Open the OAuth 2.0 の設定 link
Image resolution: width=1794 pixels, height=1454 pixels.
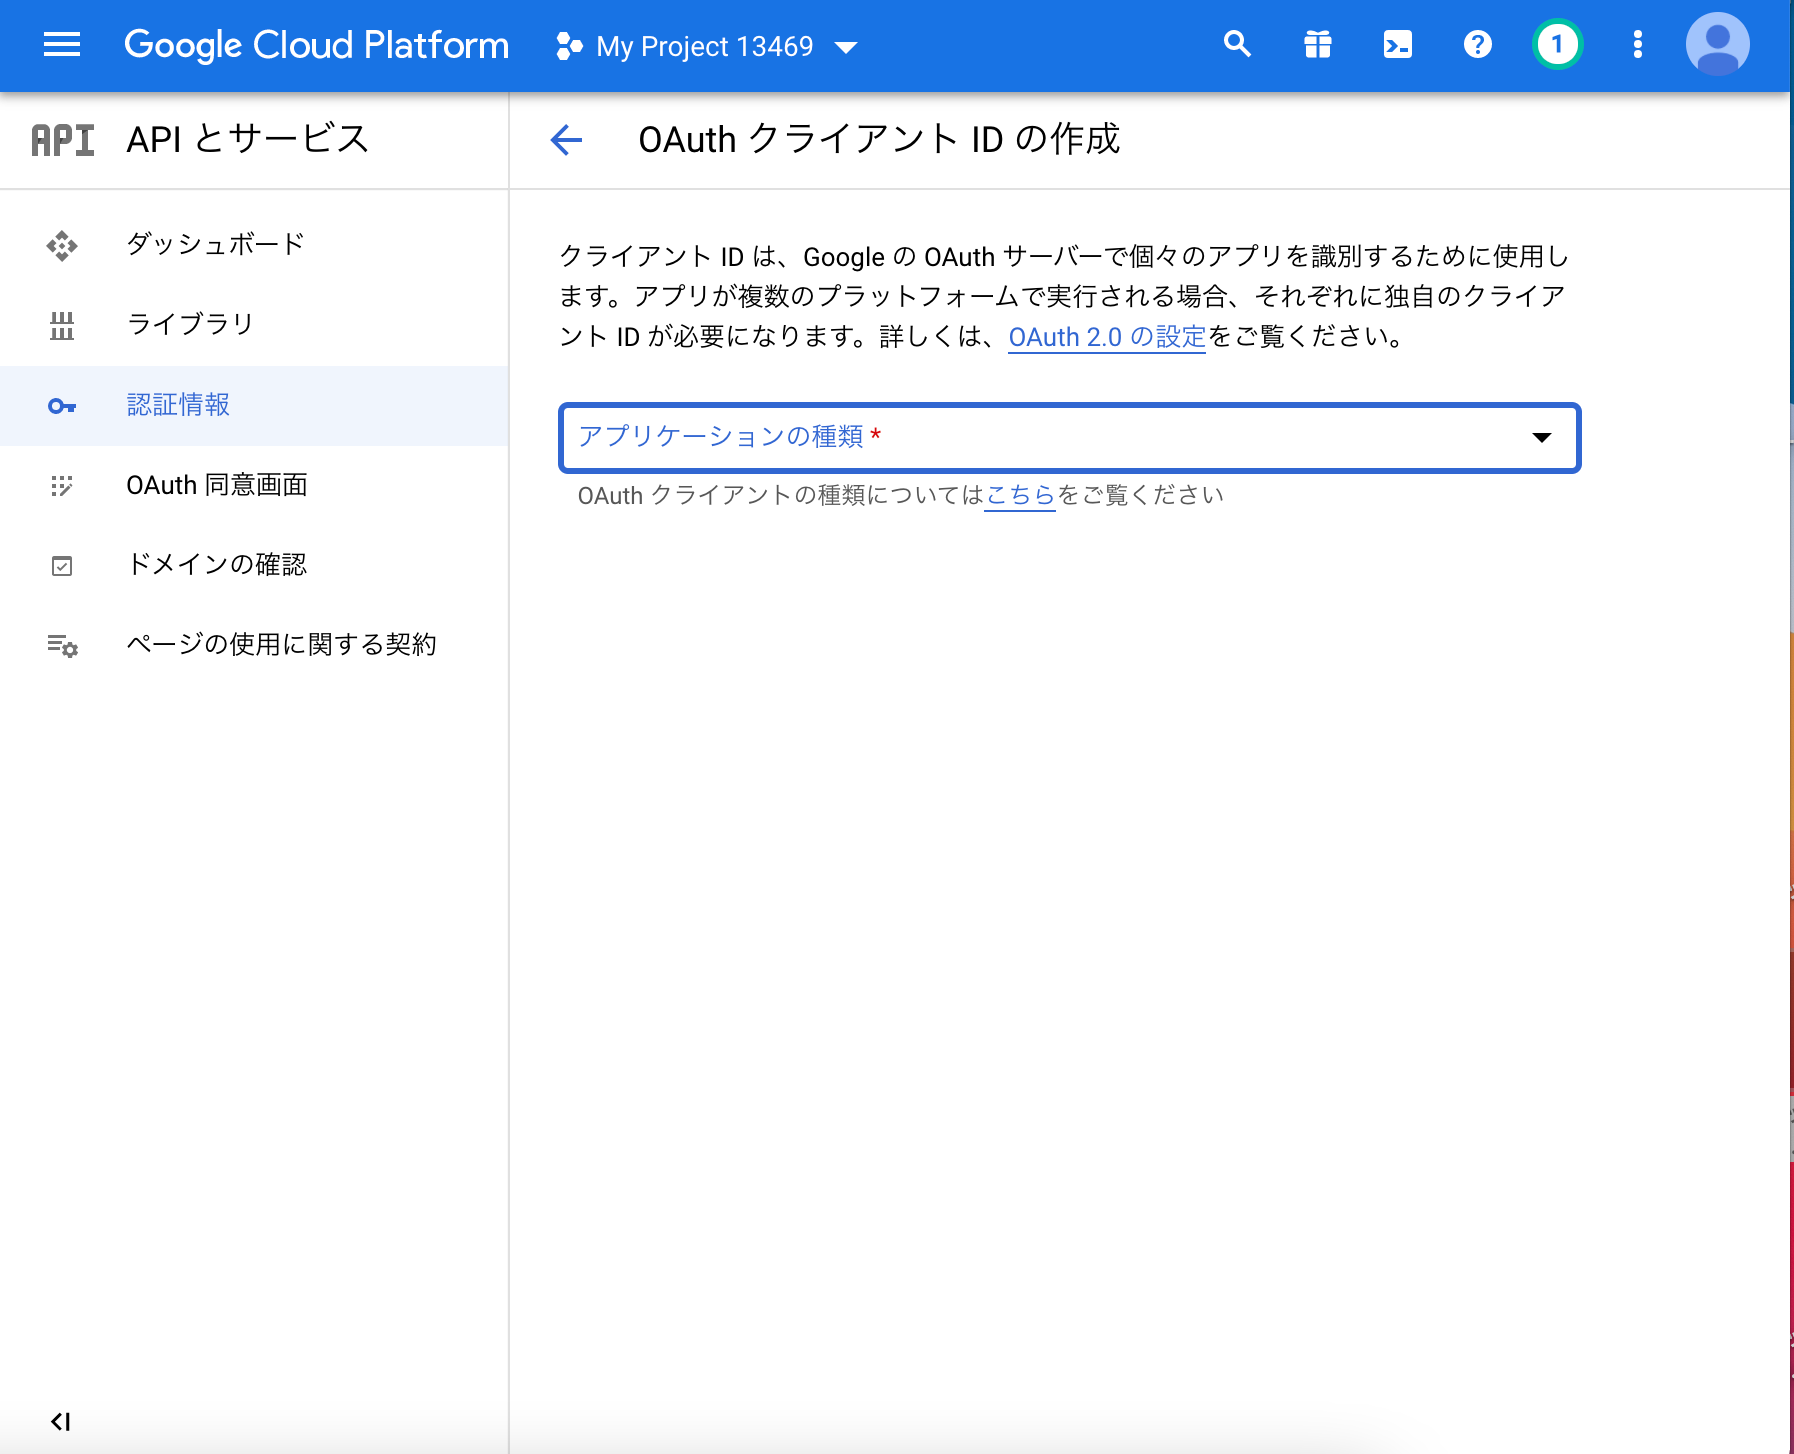pyautogui.click(x=1106, y=337)
